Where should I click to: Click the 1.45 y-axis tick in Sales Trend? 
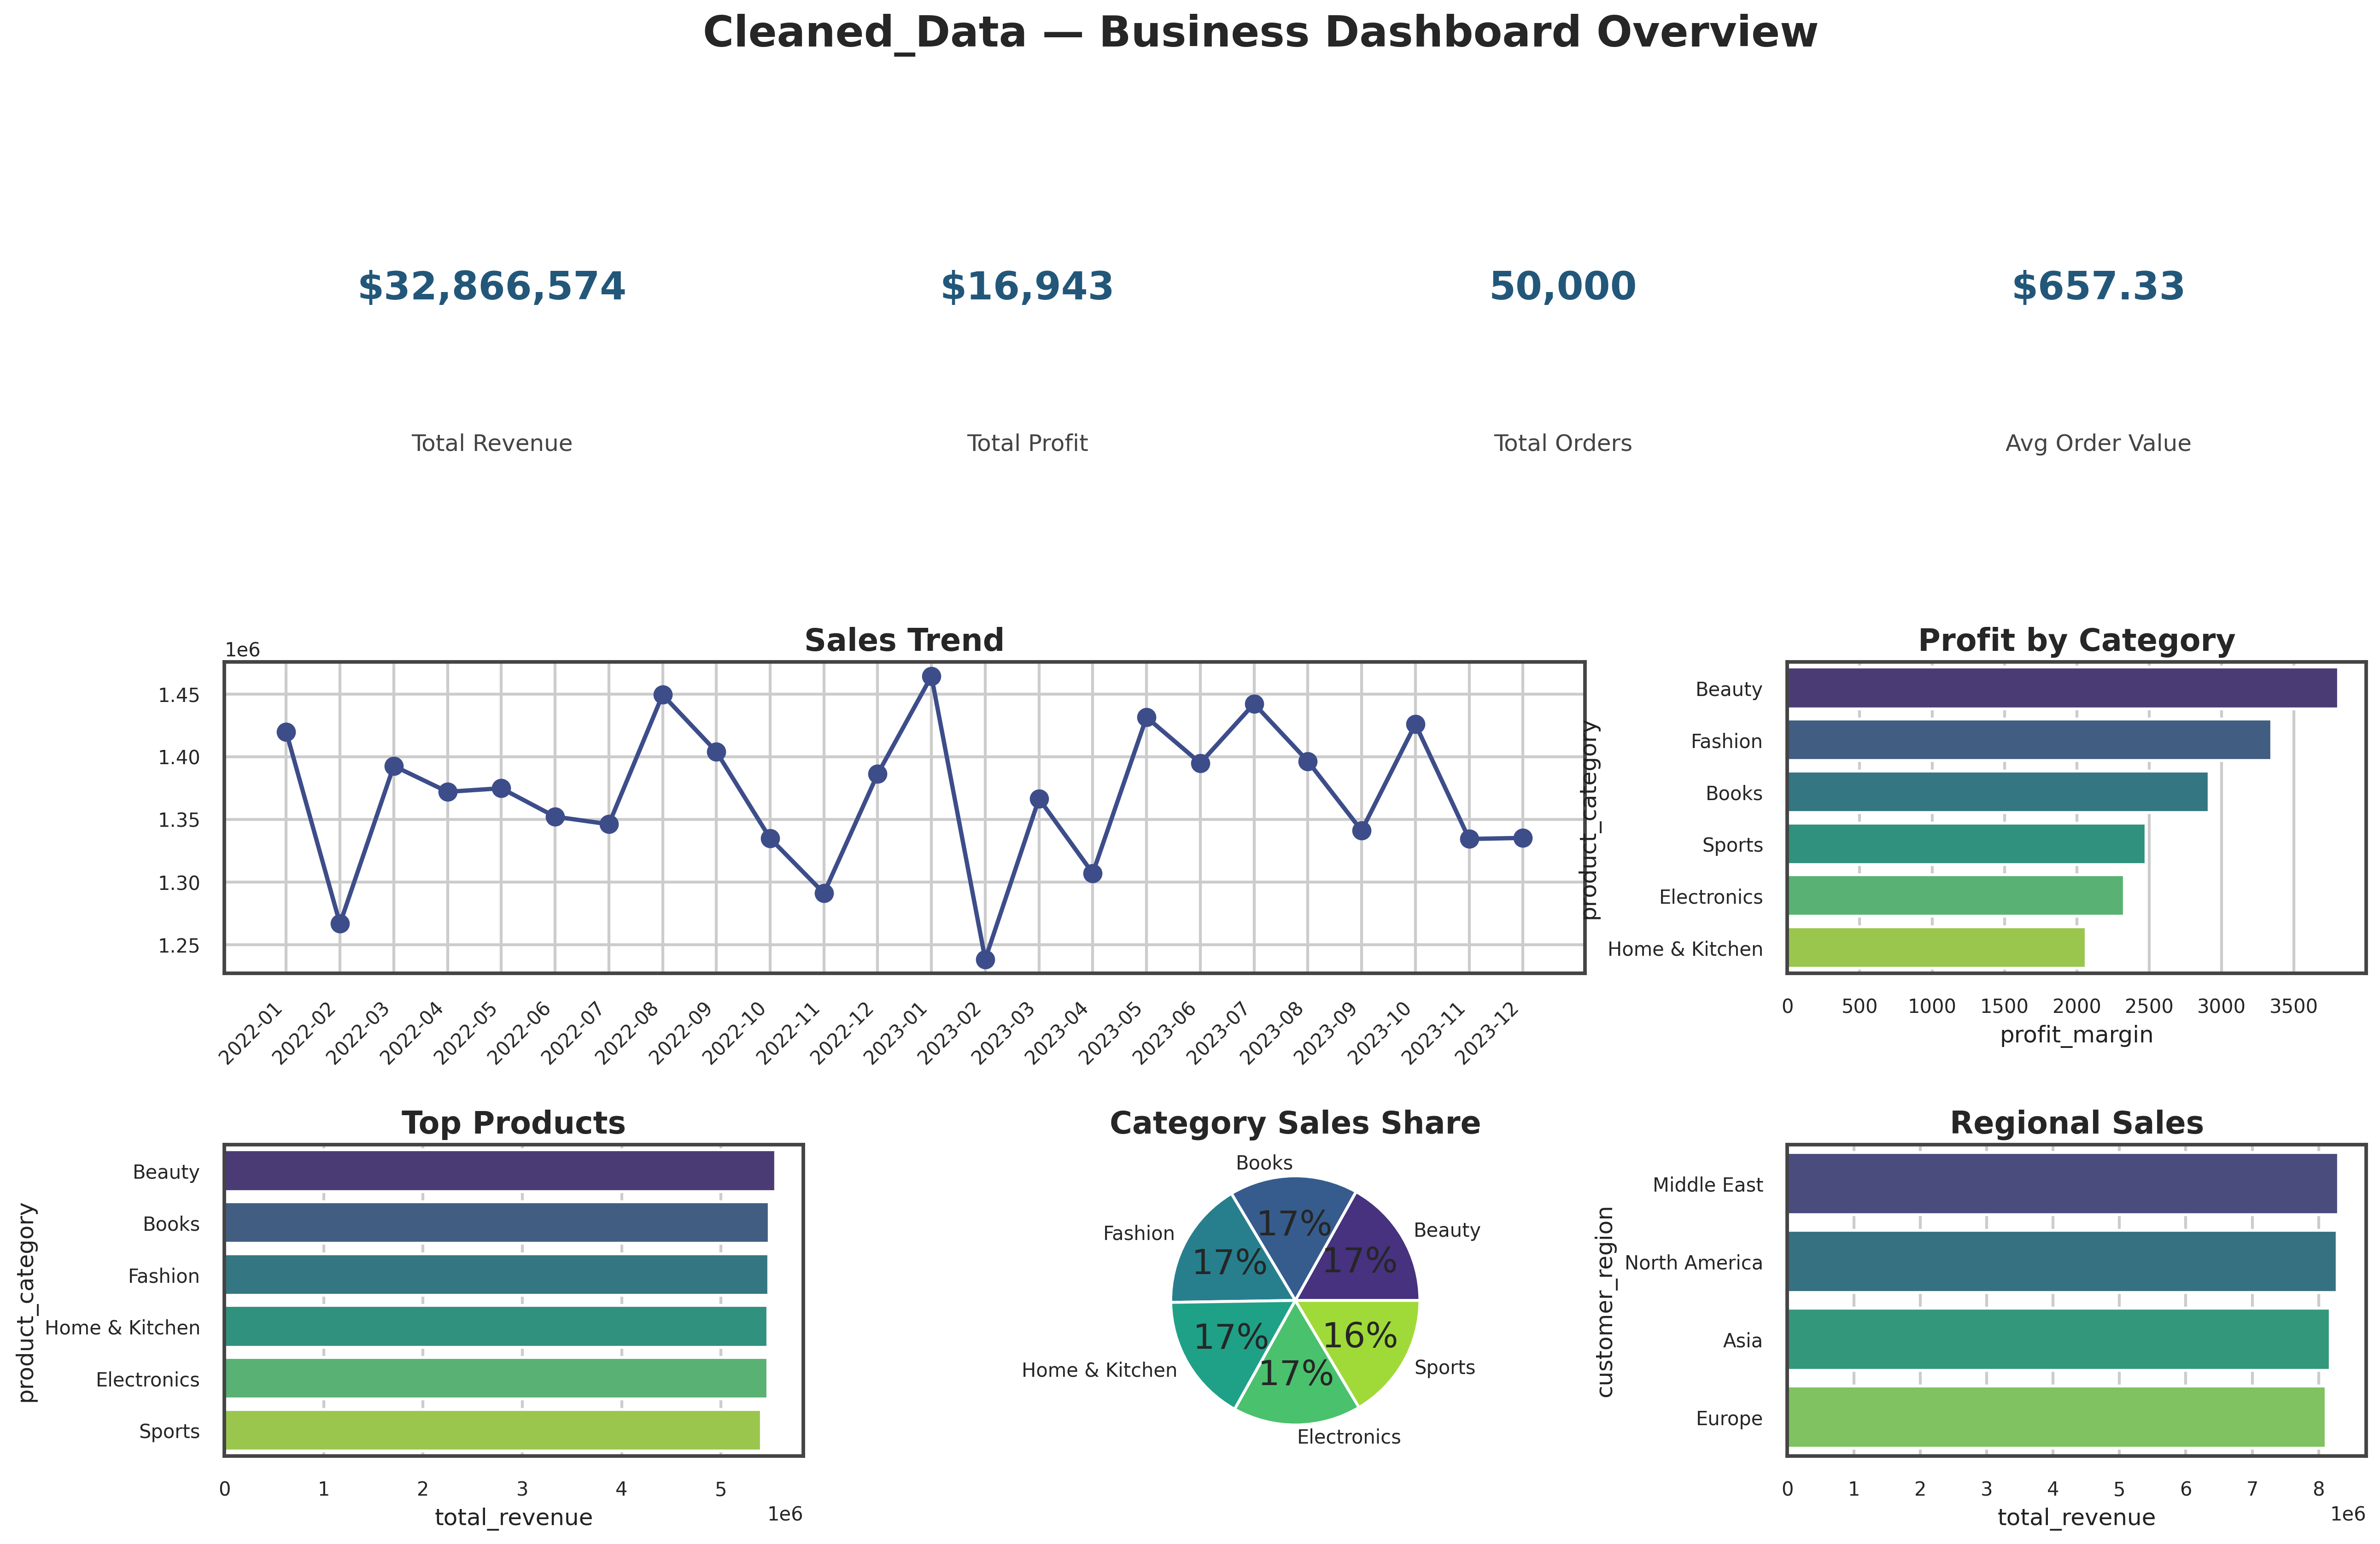coord(179,695)
